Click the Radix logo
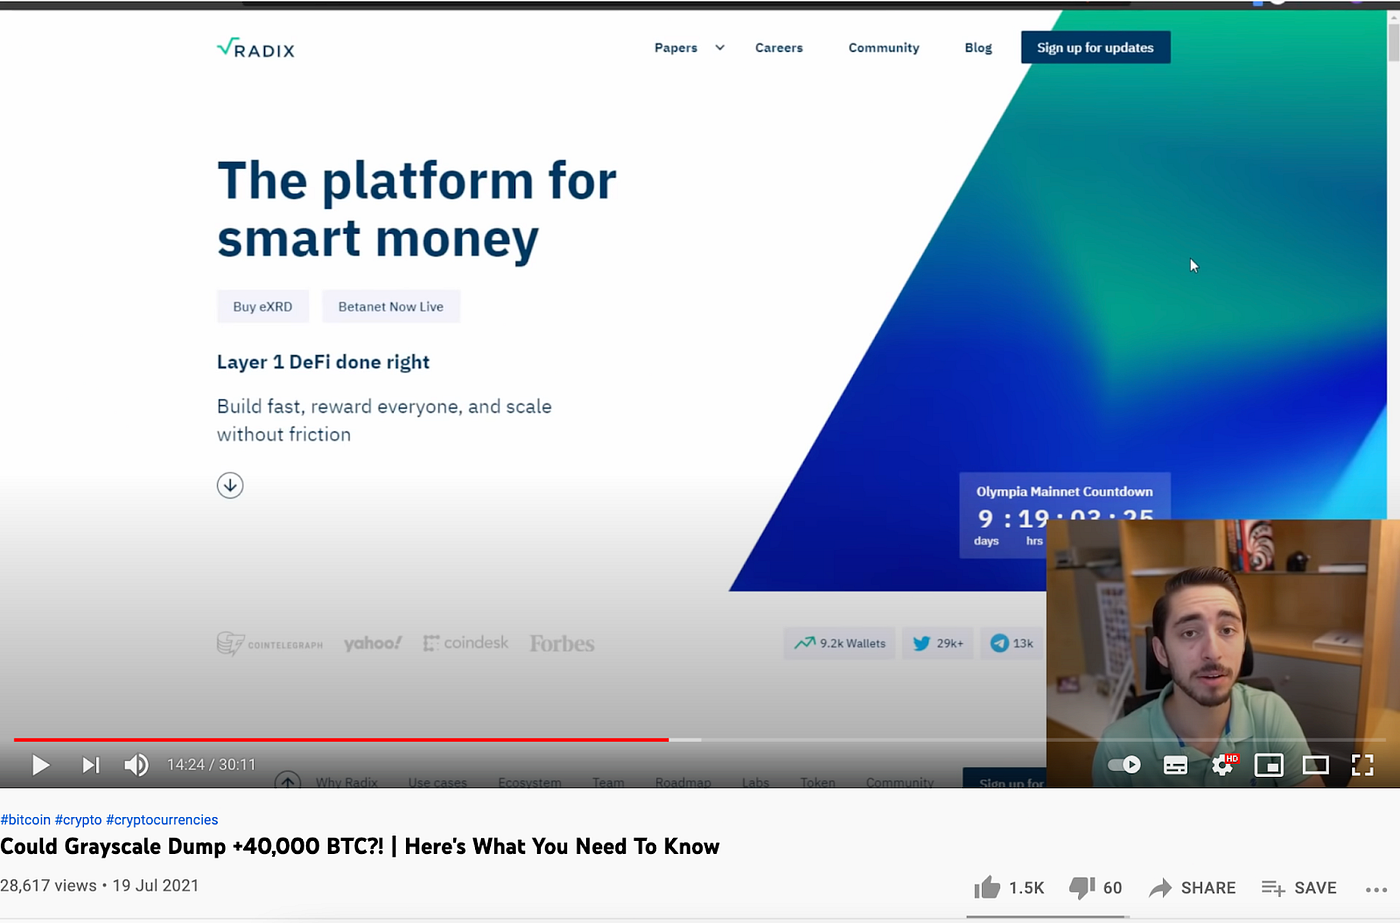Screen dimensions: 1400x923 click(256, 48)
